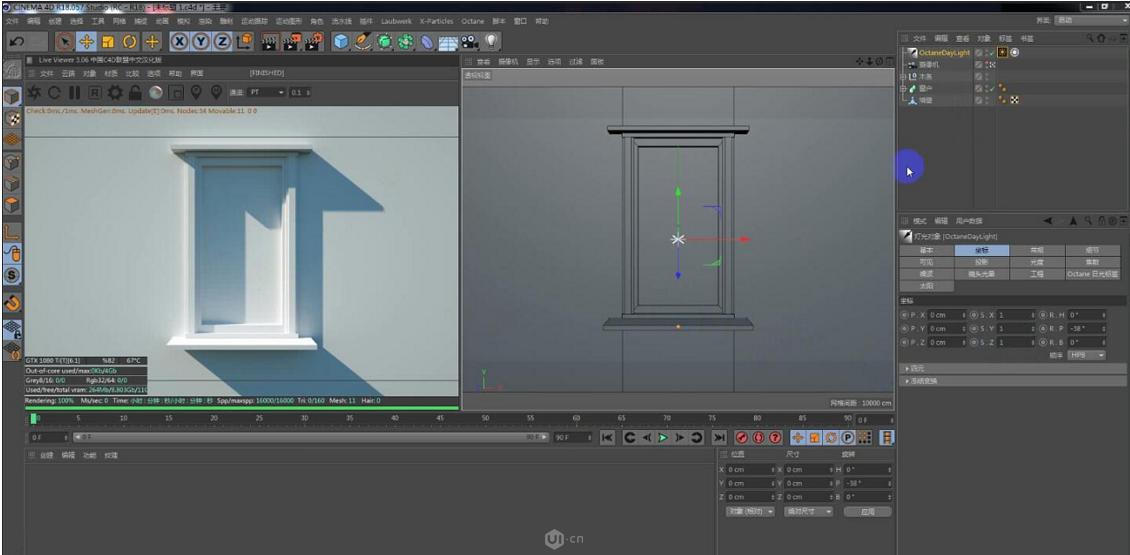The width and height of the screenshot is (1130, 555).
Task: Toggle position keyframe recording in timeline bar
Action: pyautogui.click(x=798, y=438)
